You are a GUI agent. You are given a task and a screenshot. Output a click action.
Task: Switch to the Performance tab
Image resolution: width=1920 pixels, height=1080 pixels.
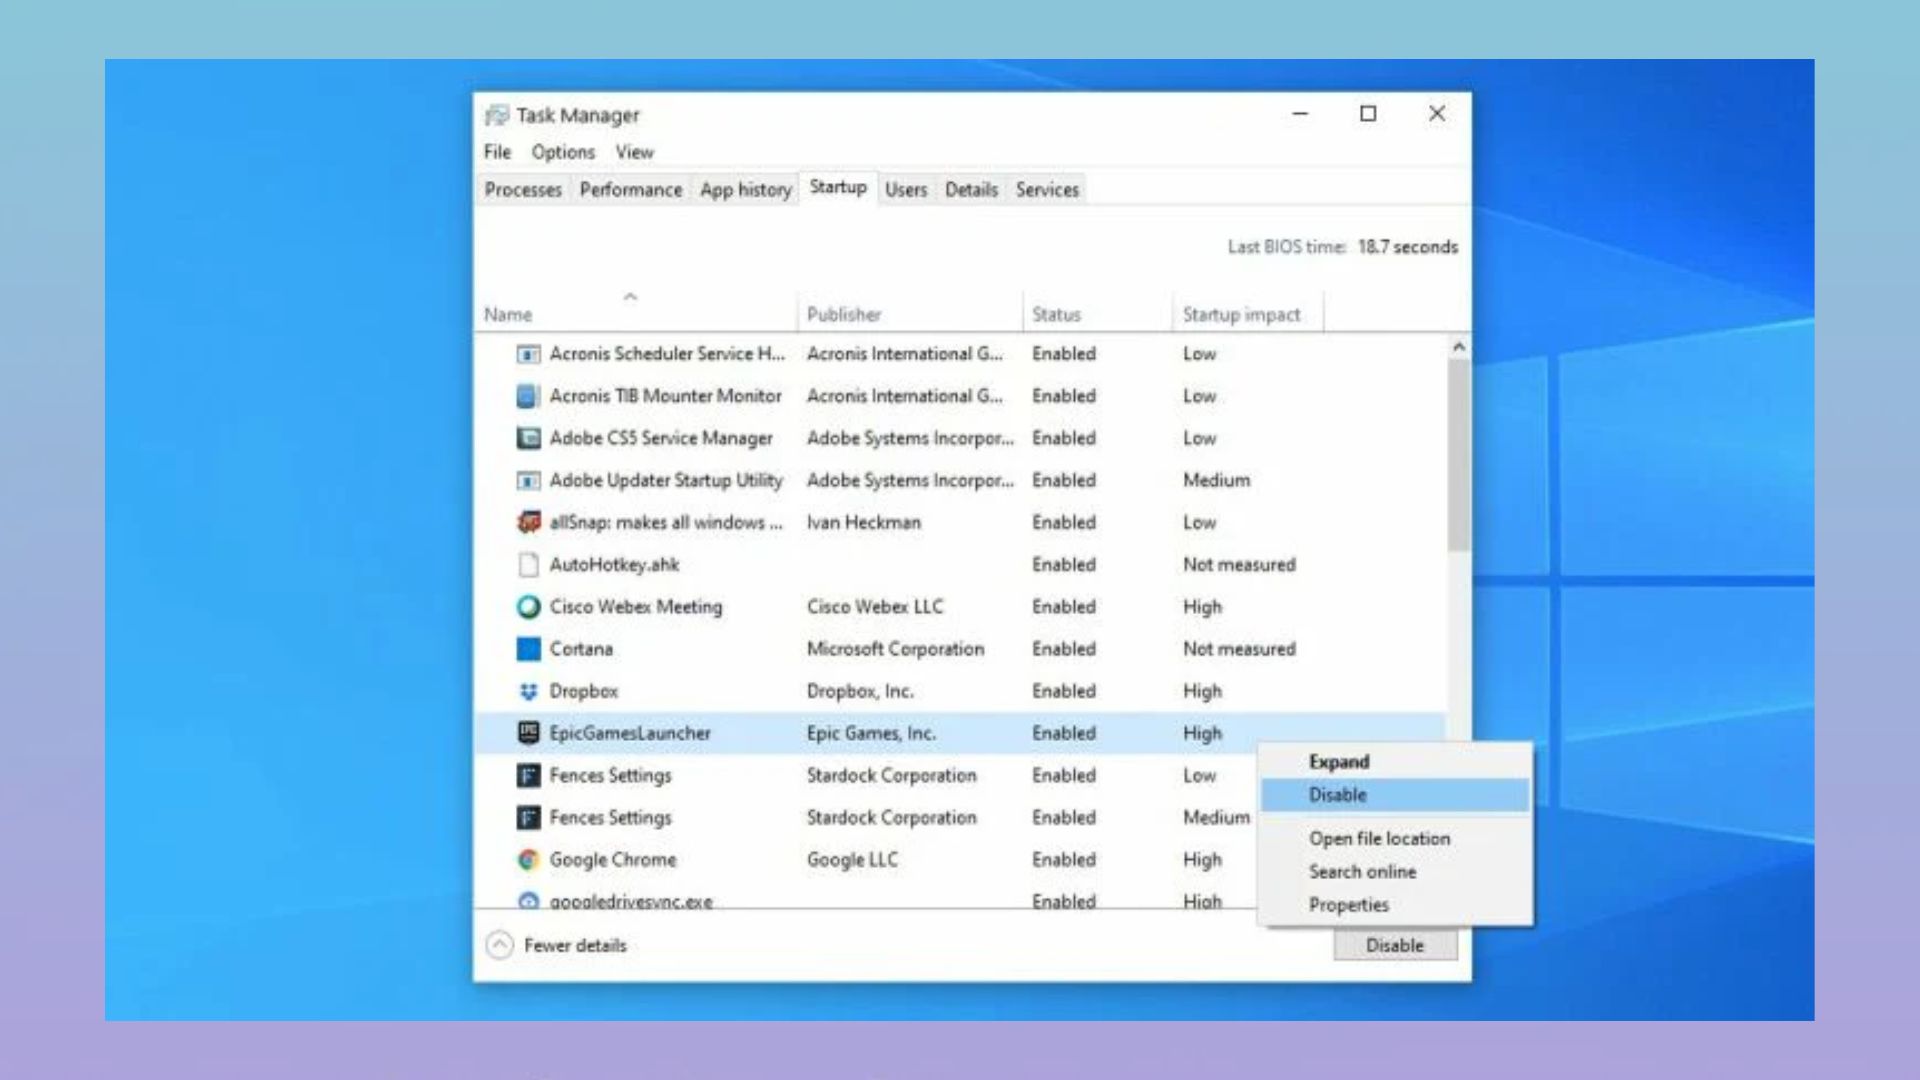click(x=631, y=190)
